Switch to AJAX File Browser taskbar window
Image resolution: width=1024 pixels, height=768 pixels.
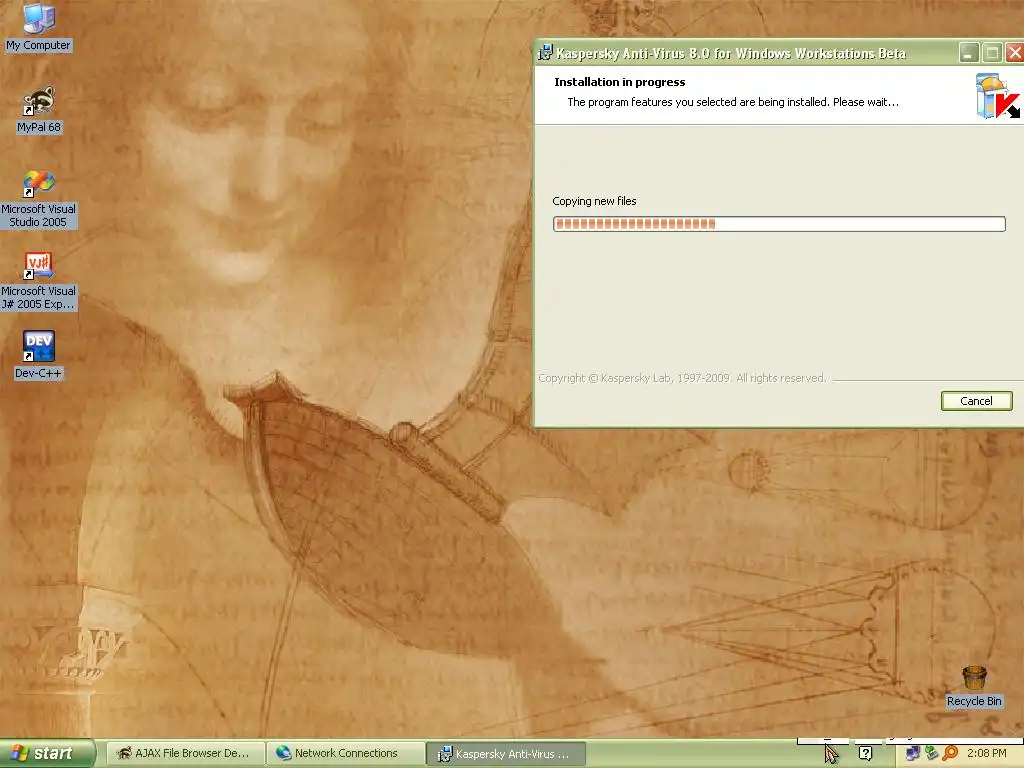tap(185, 754)
